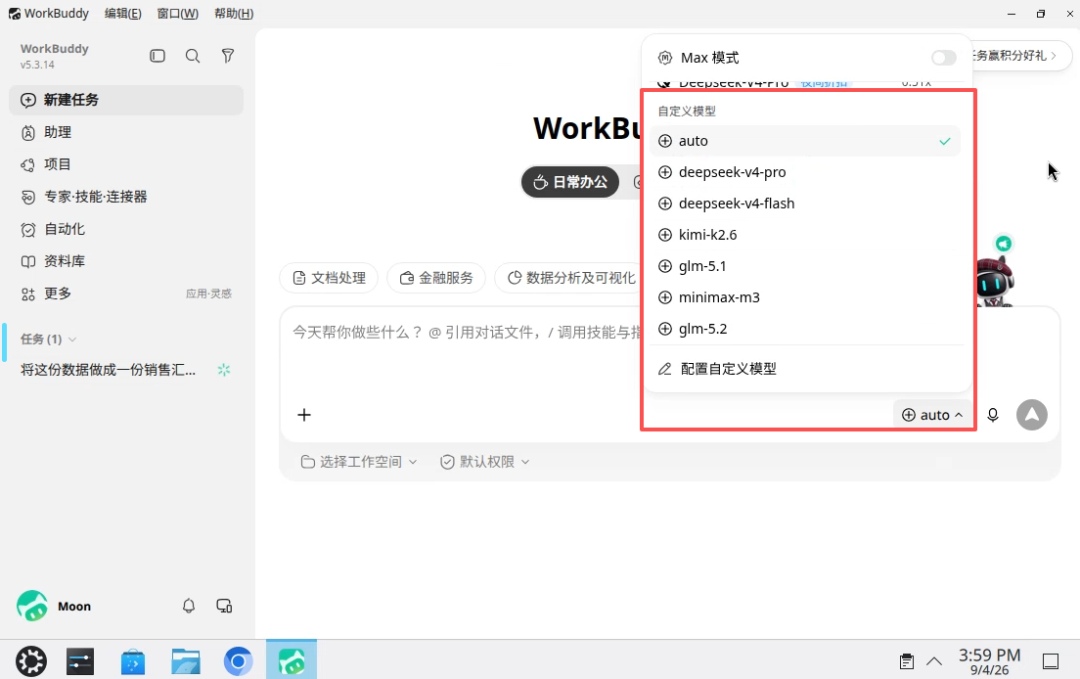The image size is (1080, 679).
Task: Click 配置自定义模型 to configure models
Action: click(804, 369)
